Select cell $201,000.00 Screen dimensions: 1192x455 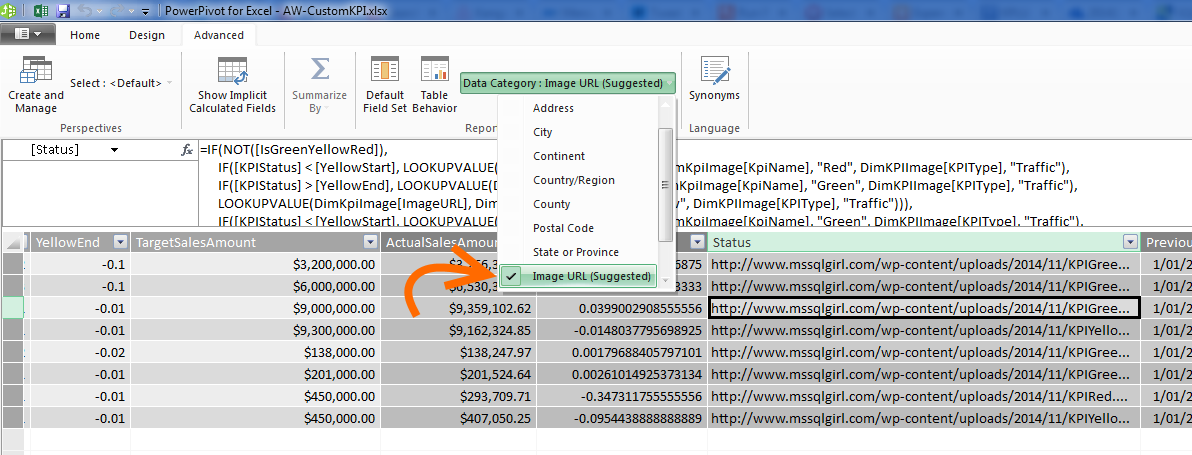click(255, 374)
